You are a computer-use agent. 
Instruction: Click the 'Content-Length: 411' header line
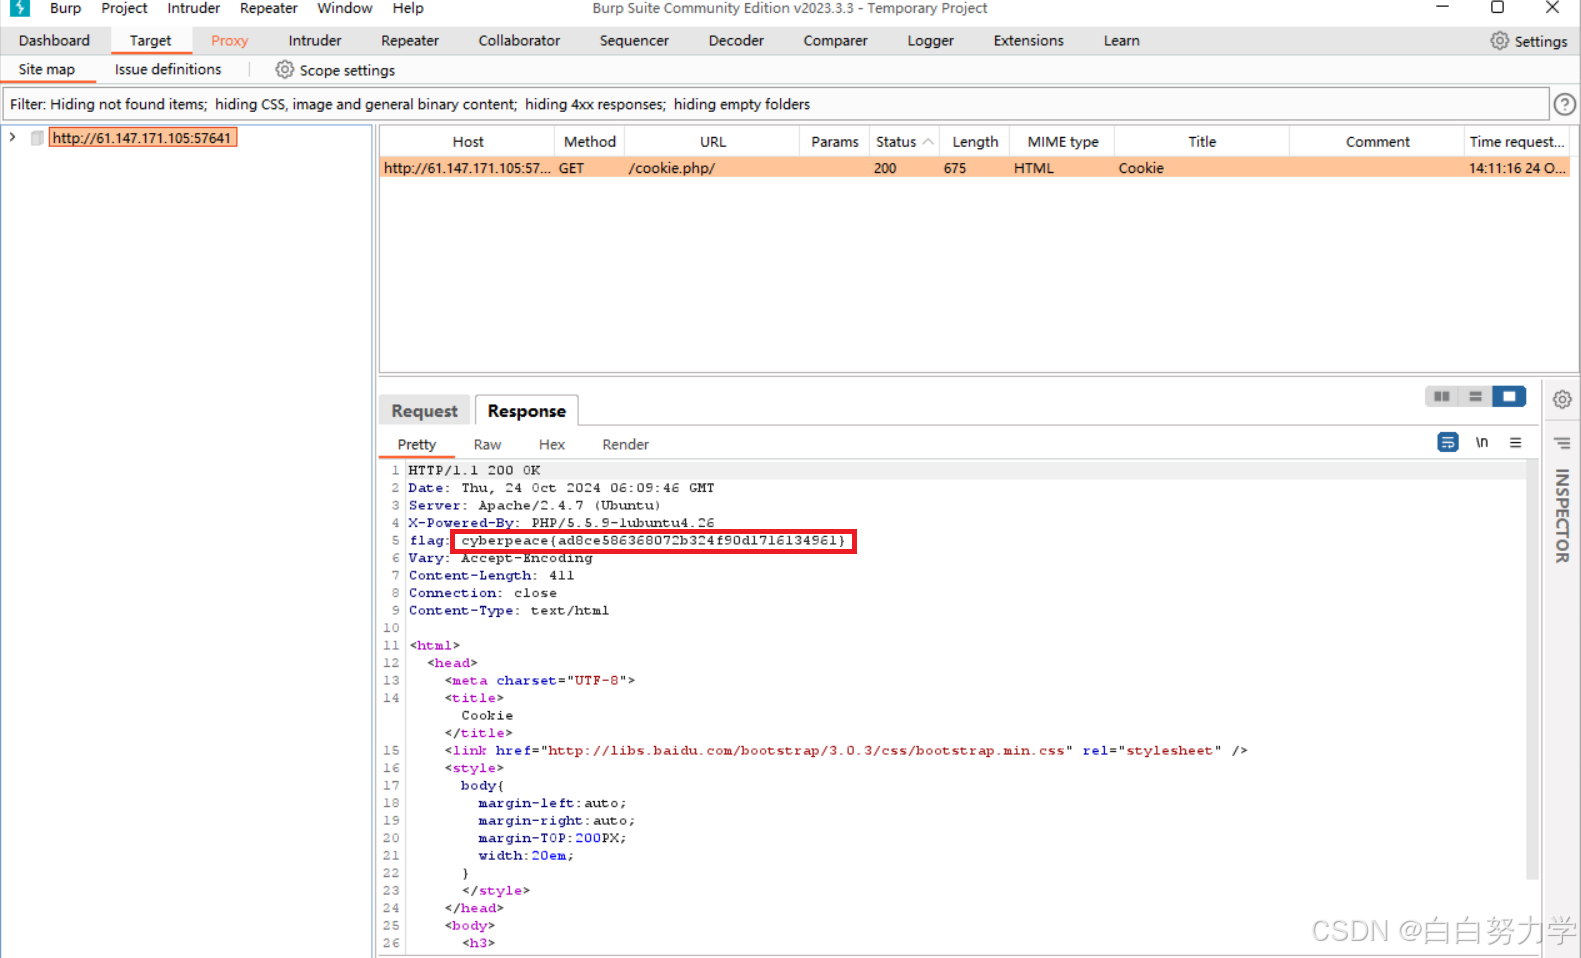(x=491, y=576)
